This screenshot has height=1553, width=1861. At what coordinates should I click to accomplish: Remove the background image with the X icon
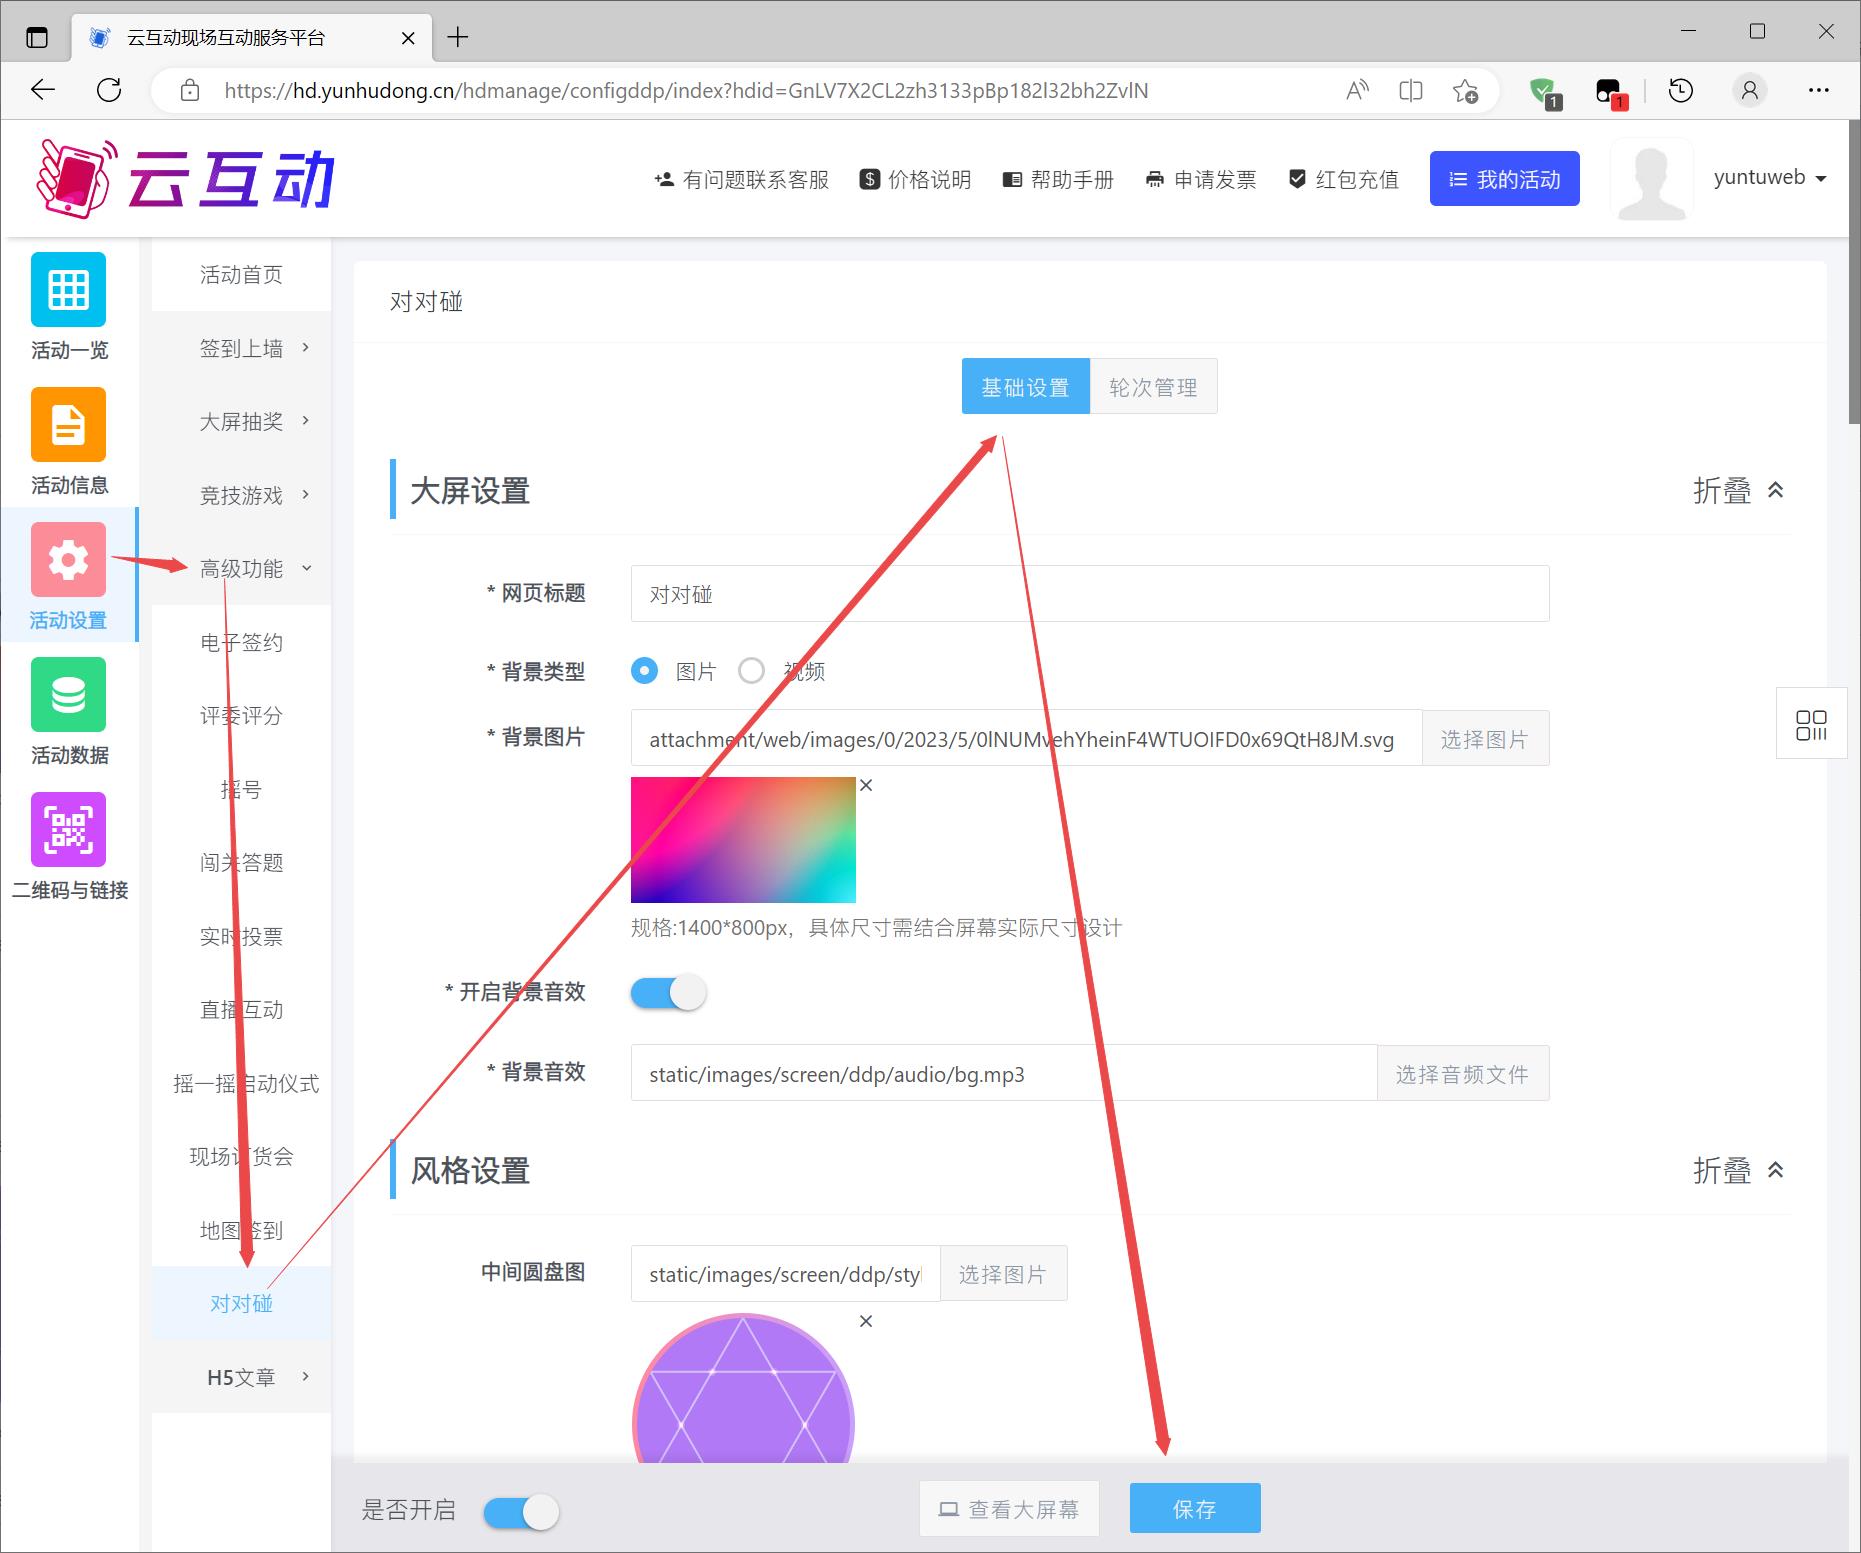[866, 786]
